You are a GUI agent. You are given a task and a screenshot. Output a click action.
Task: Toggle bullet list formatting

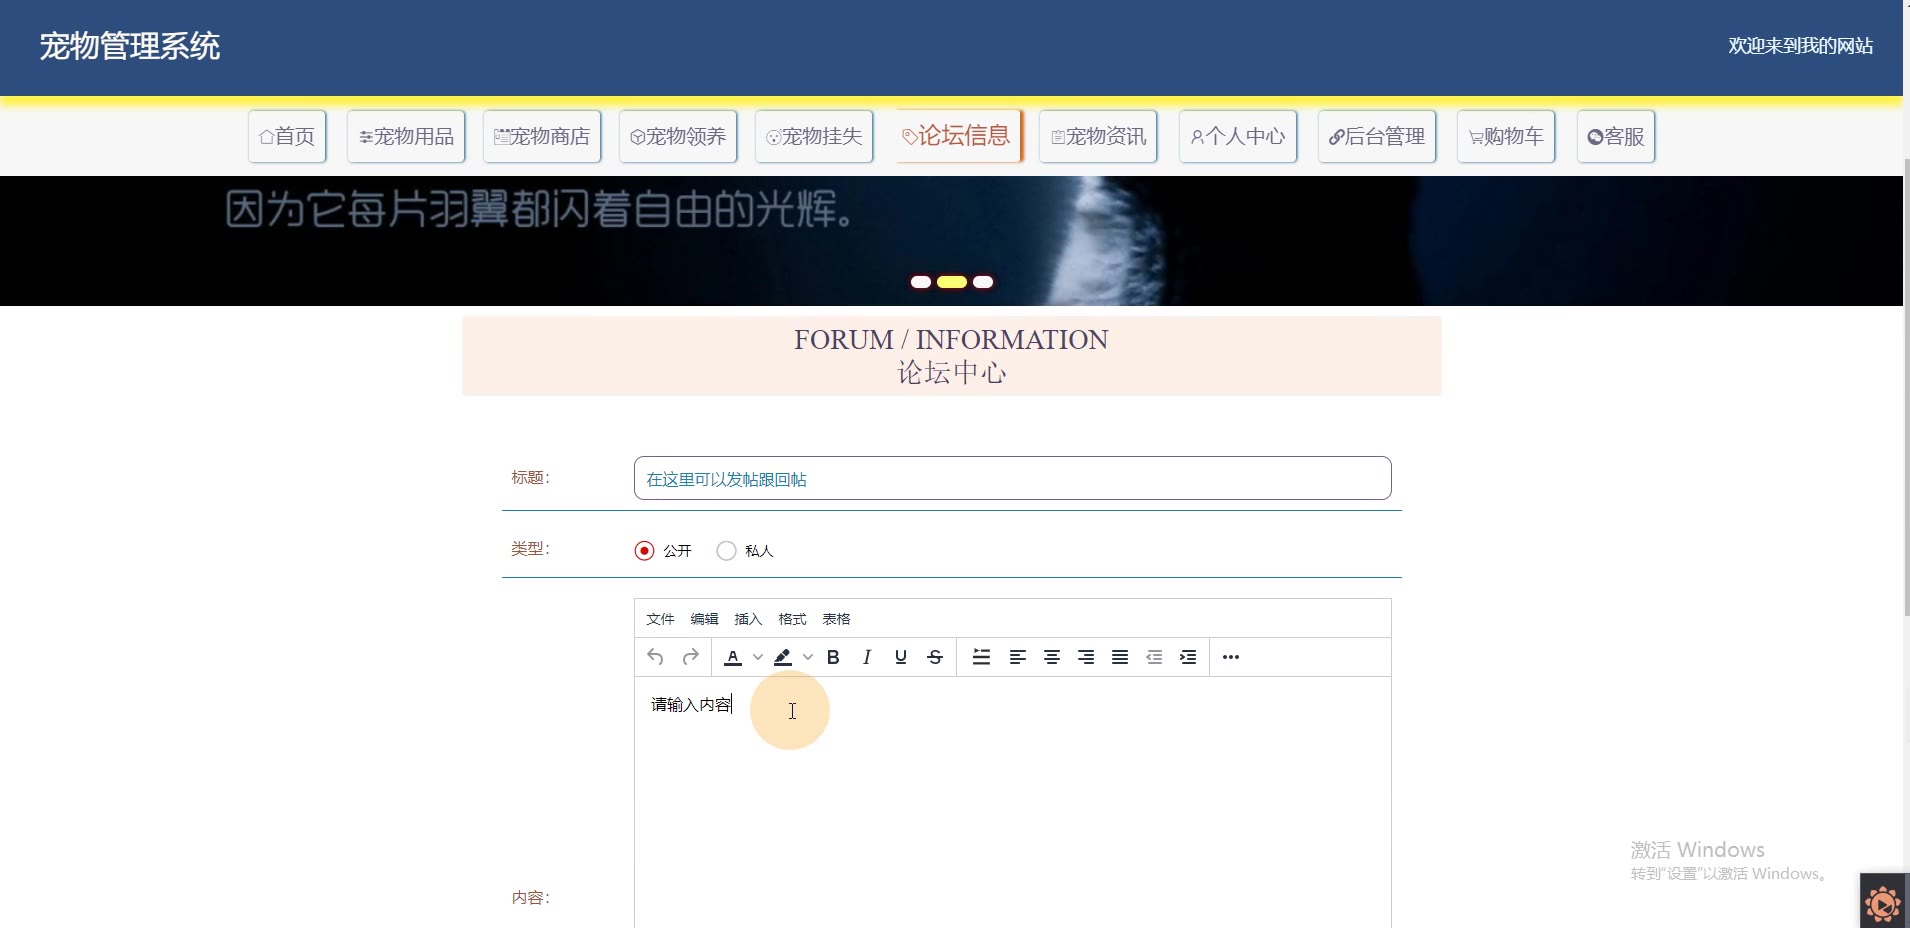pos(982,657)
